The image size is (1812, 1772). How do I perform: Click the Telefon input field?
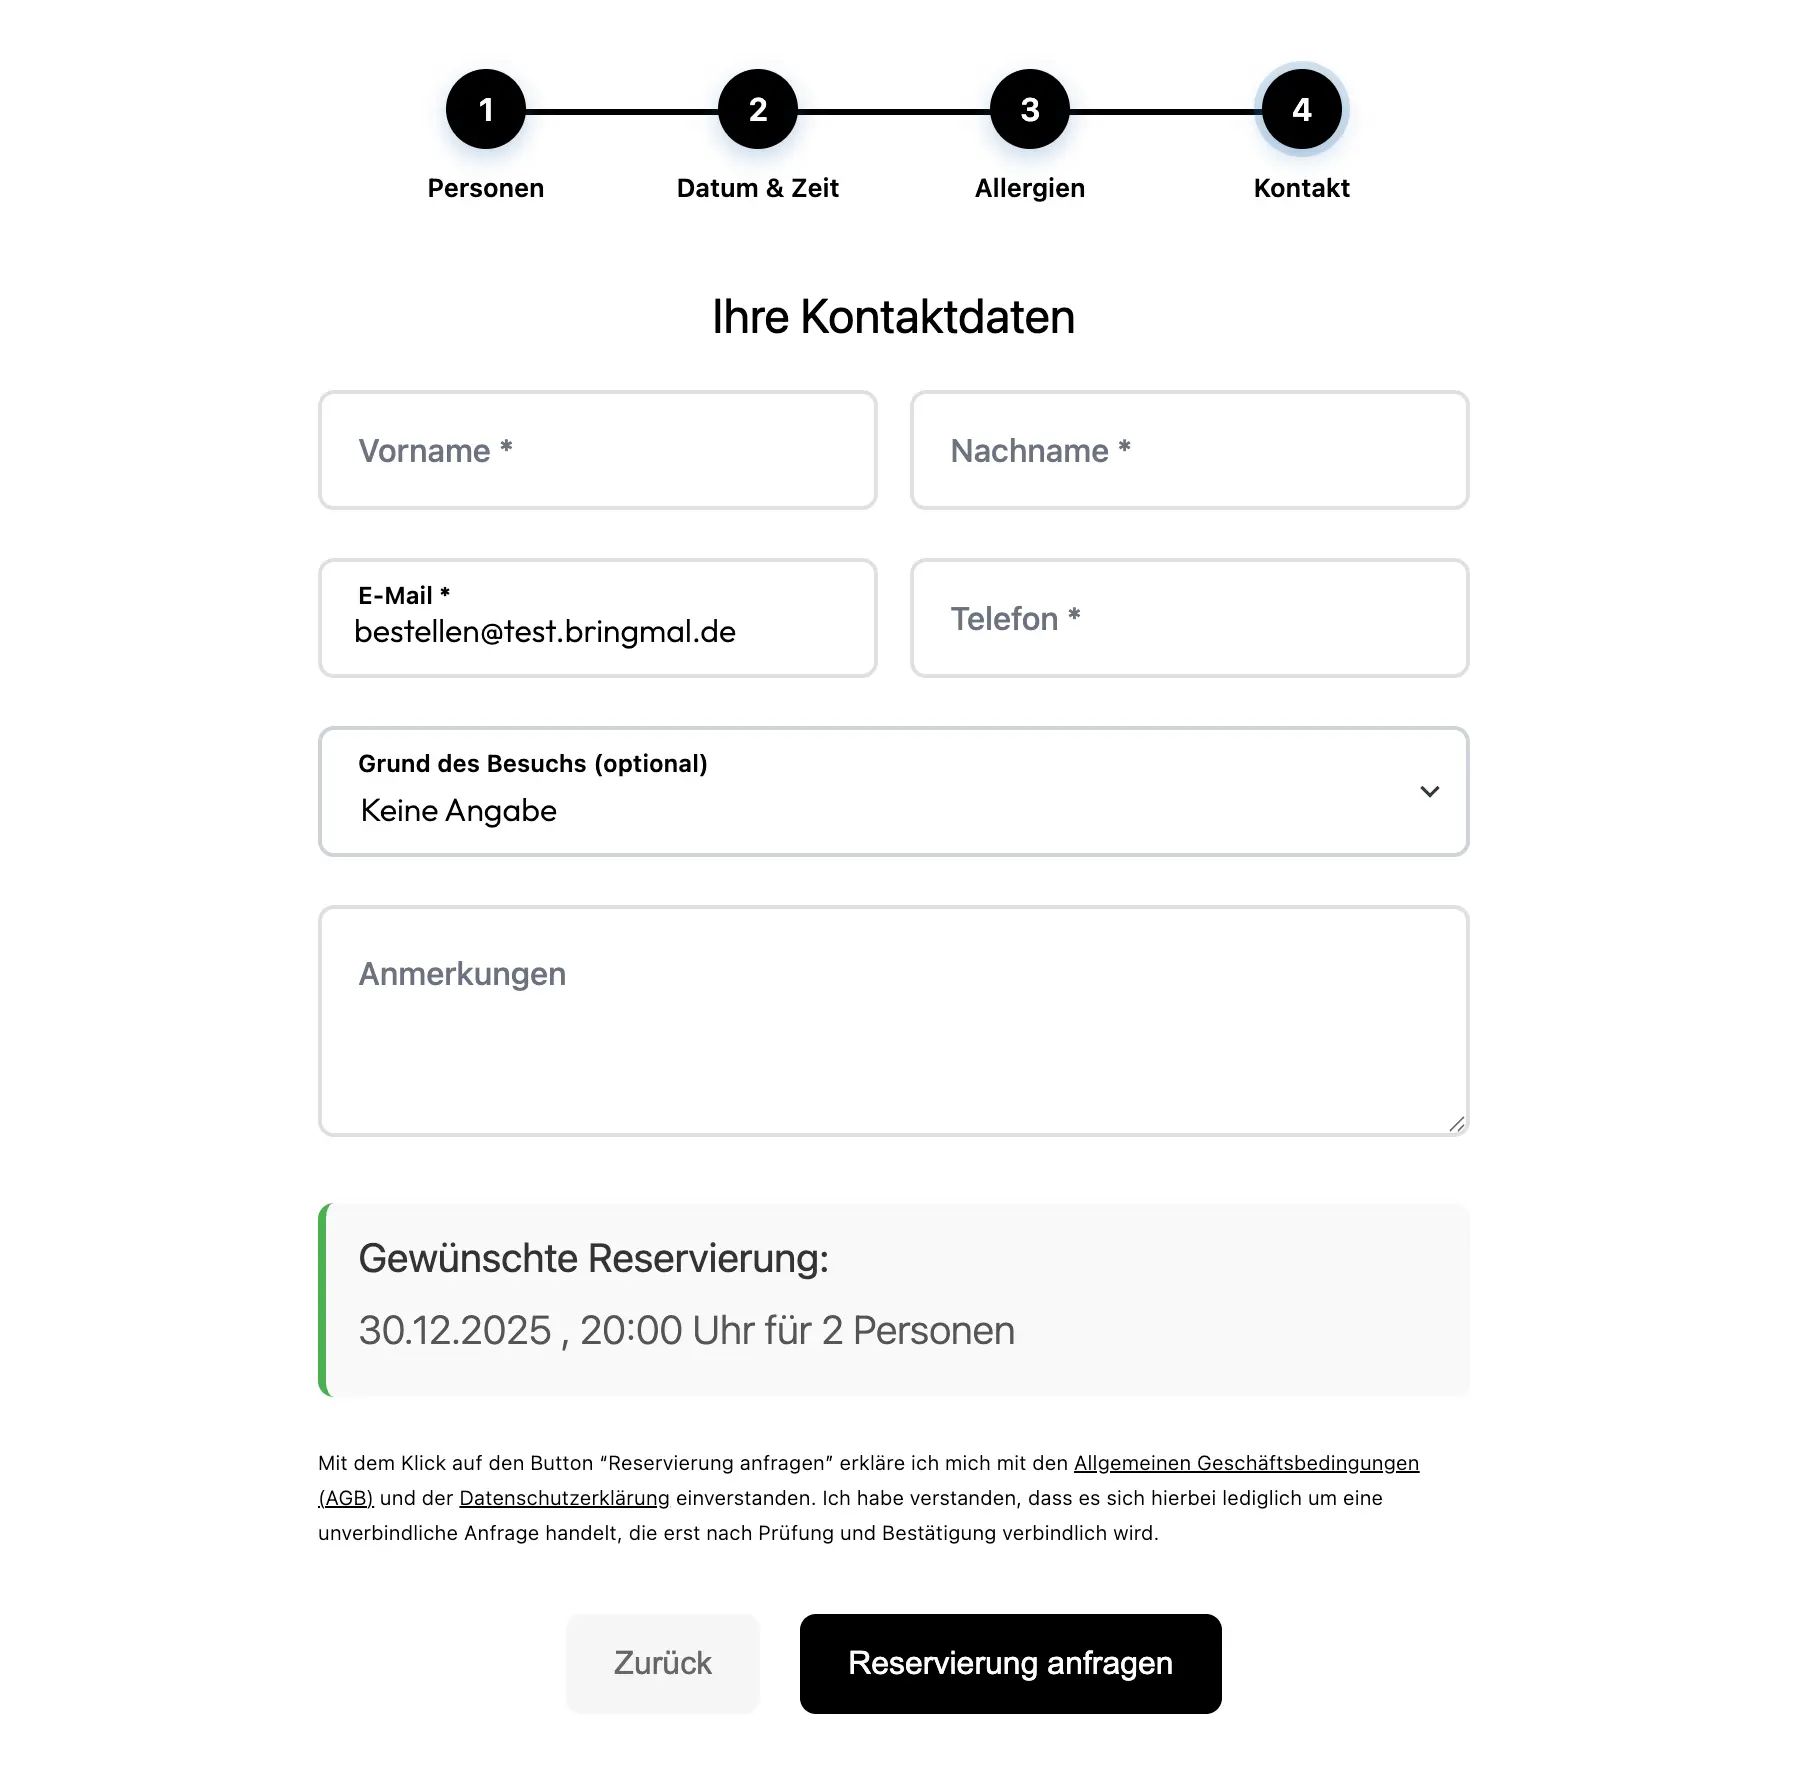tap(1189, 618)
